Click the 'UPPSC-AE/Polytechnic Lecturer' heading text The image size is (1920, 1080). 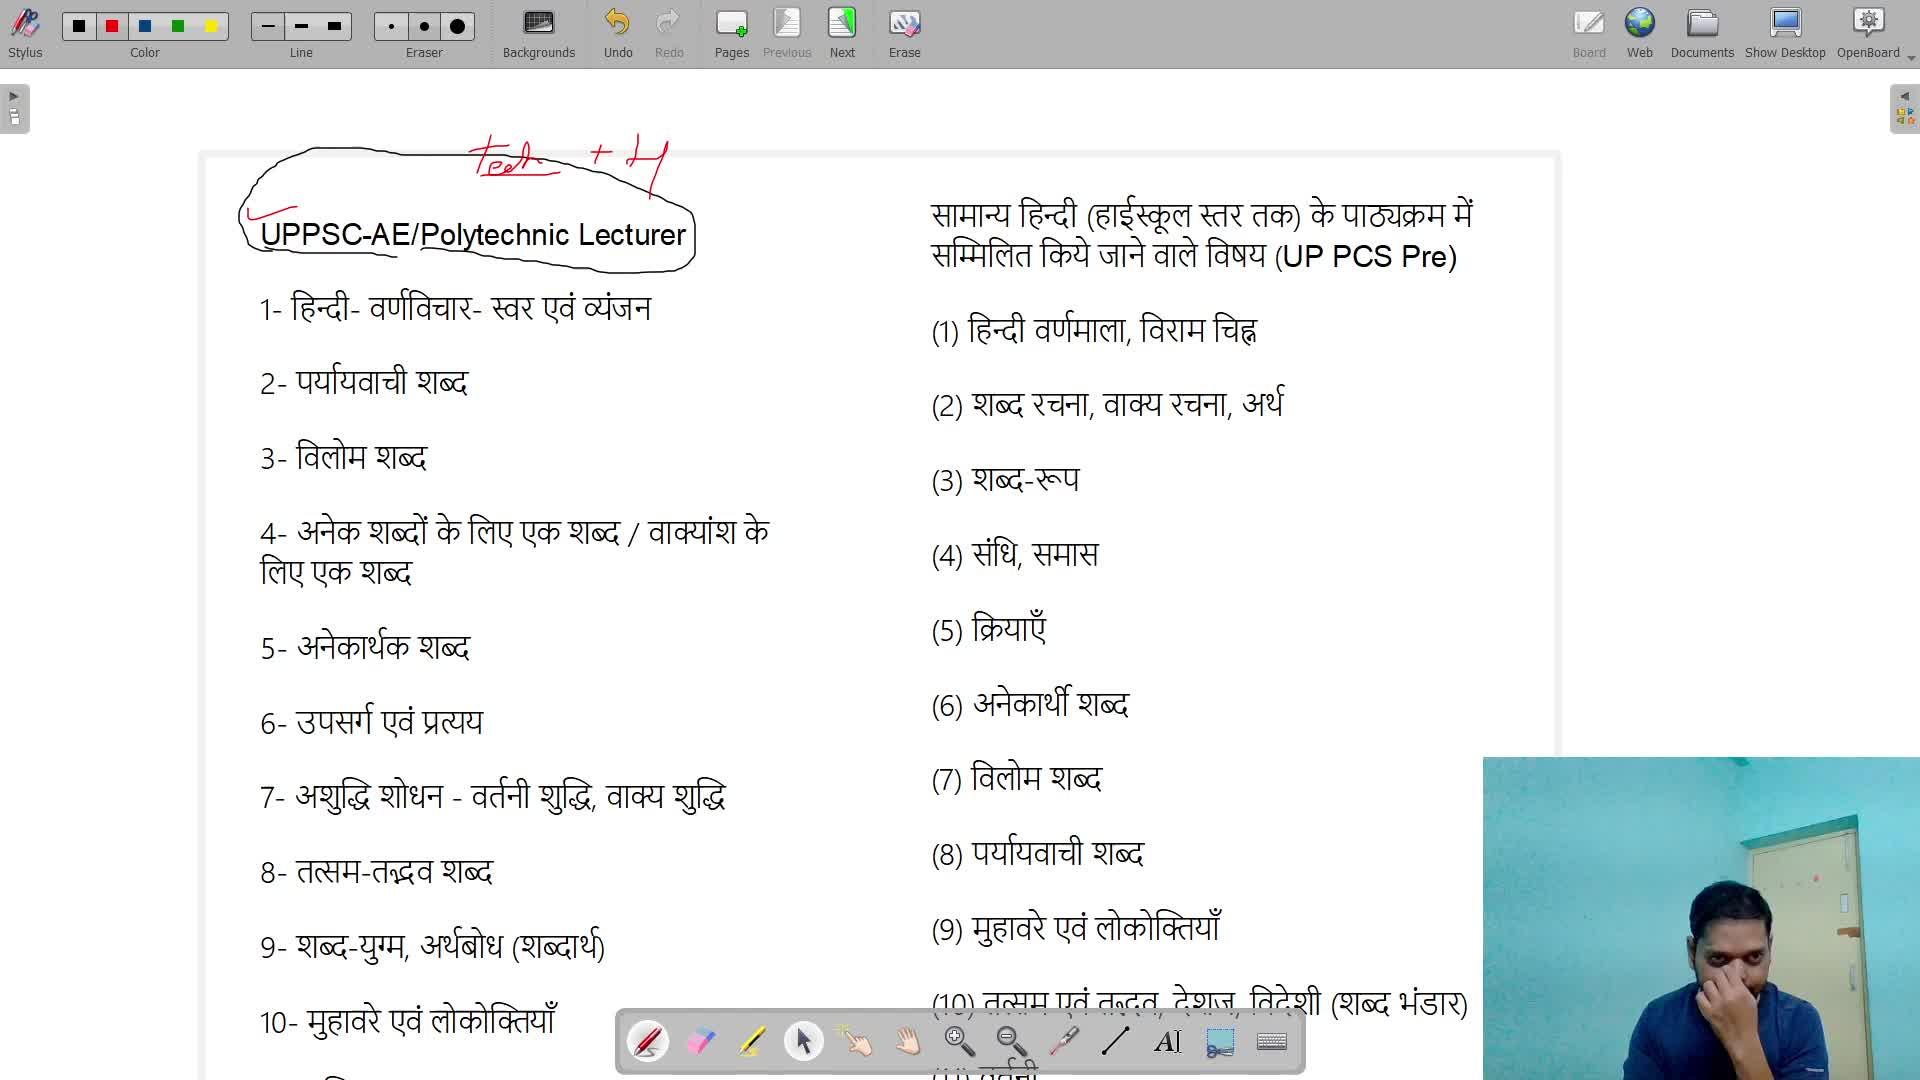coord(473,235)
